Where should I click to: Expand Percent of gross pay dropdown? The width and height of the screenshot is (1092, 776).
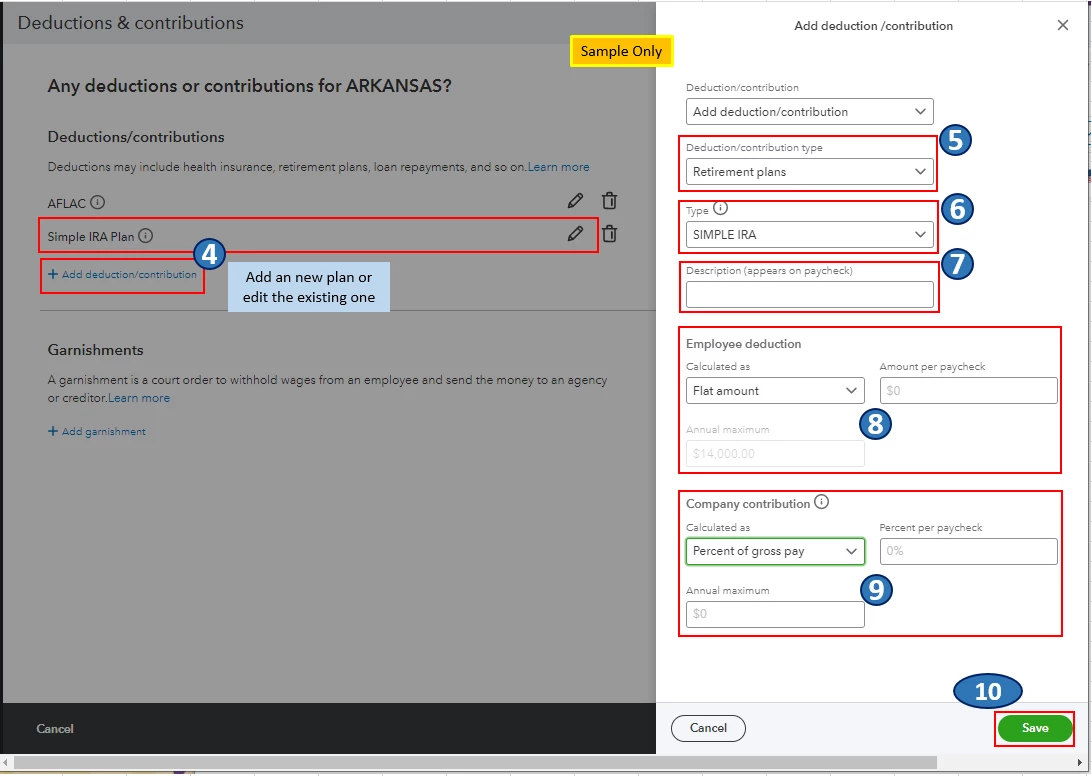coord(775,551)
